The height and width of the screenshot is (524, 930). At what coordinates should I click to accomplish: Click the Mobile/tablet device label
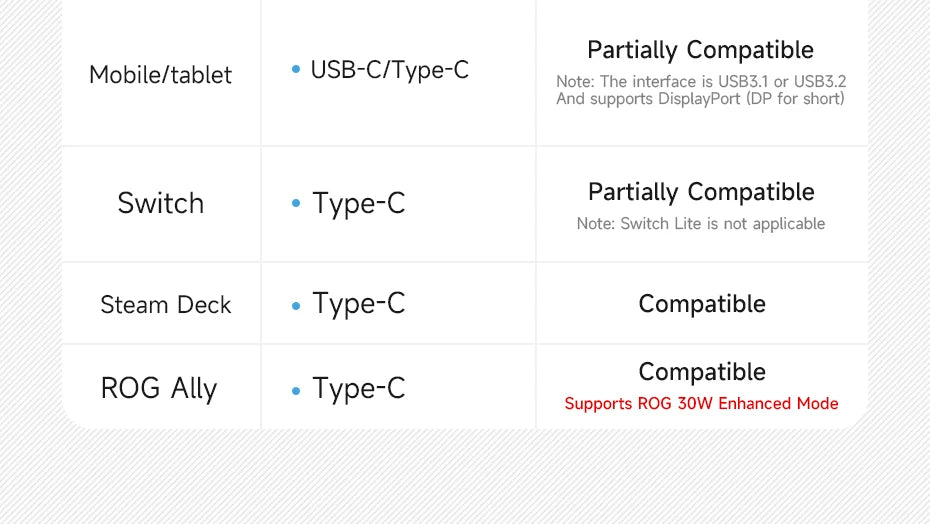[160, 75]
